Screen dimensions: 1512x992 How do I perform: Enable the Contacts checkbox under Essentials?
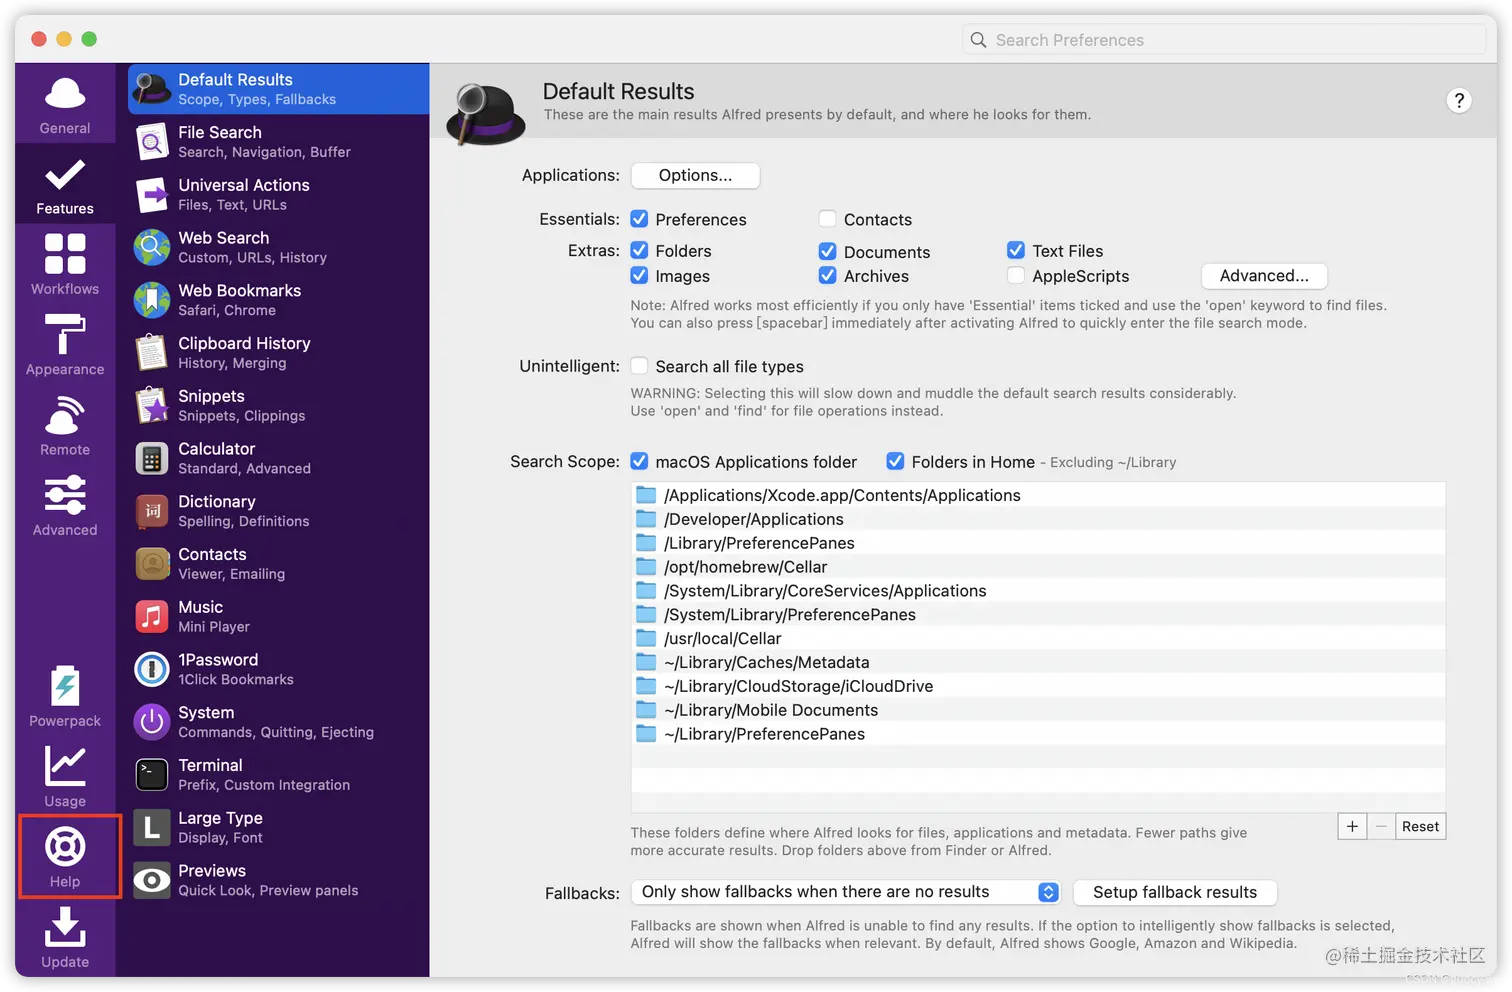(827, 219)
